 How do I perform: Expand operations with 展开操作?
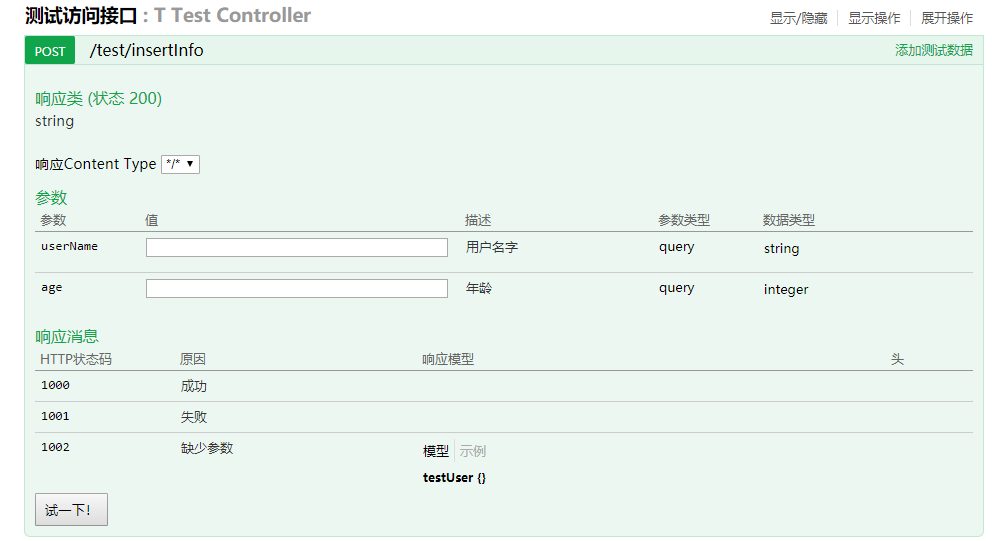click(x=946, y=18)
